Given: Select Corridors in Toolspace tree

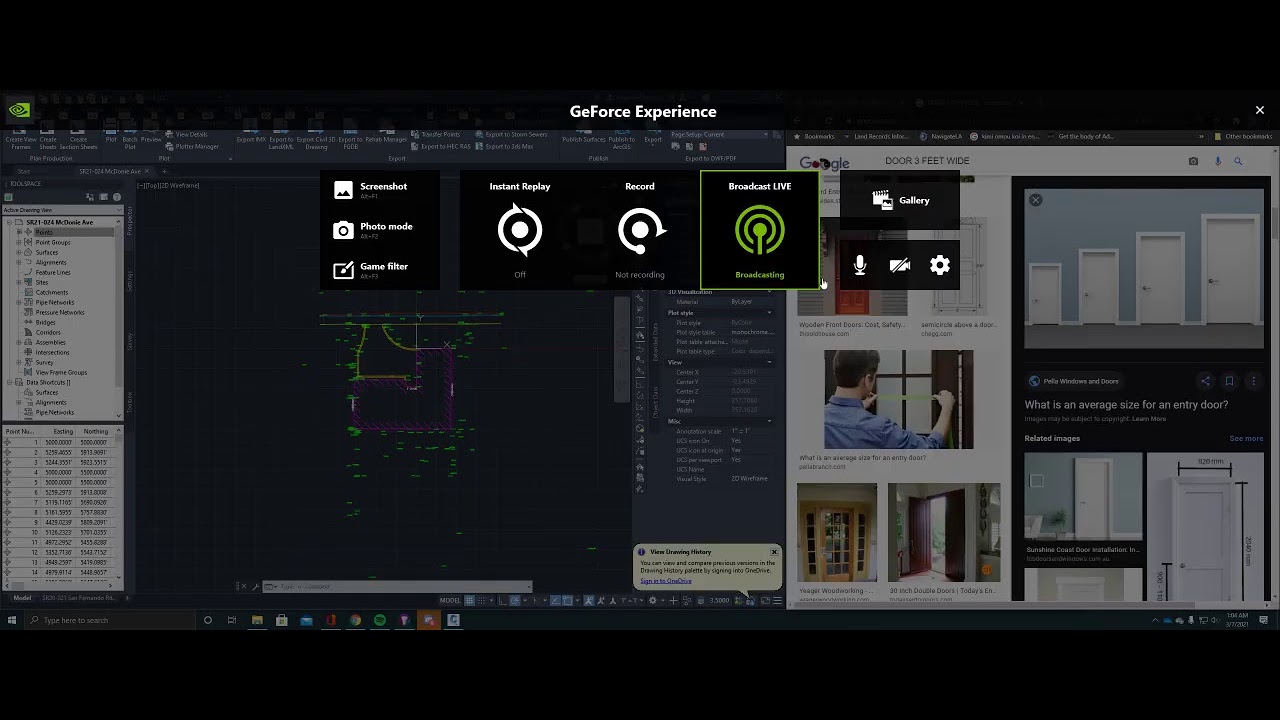Looking at the screenshot, I should (48, 332).
